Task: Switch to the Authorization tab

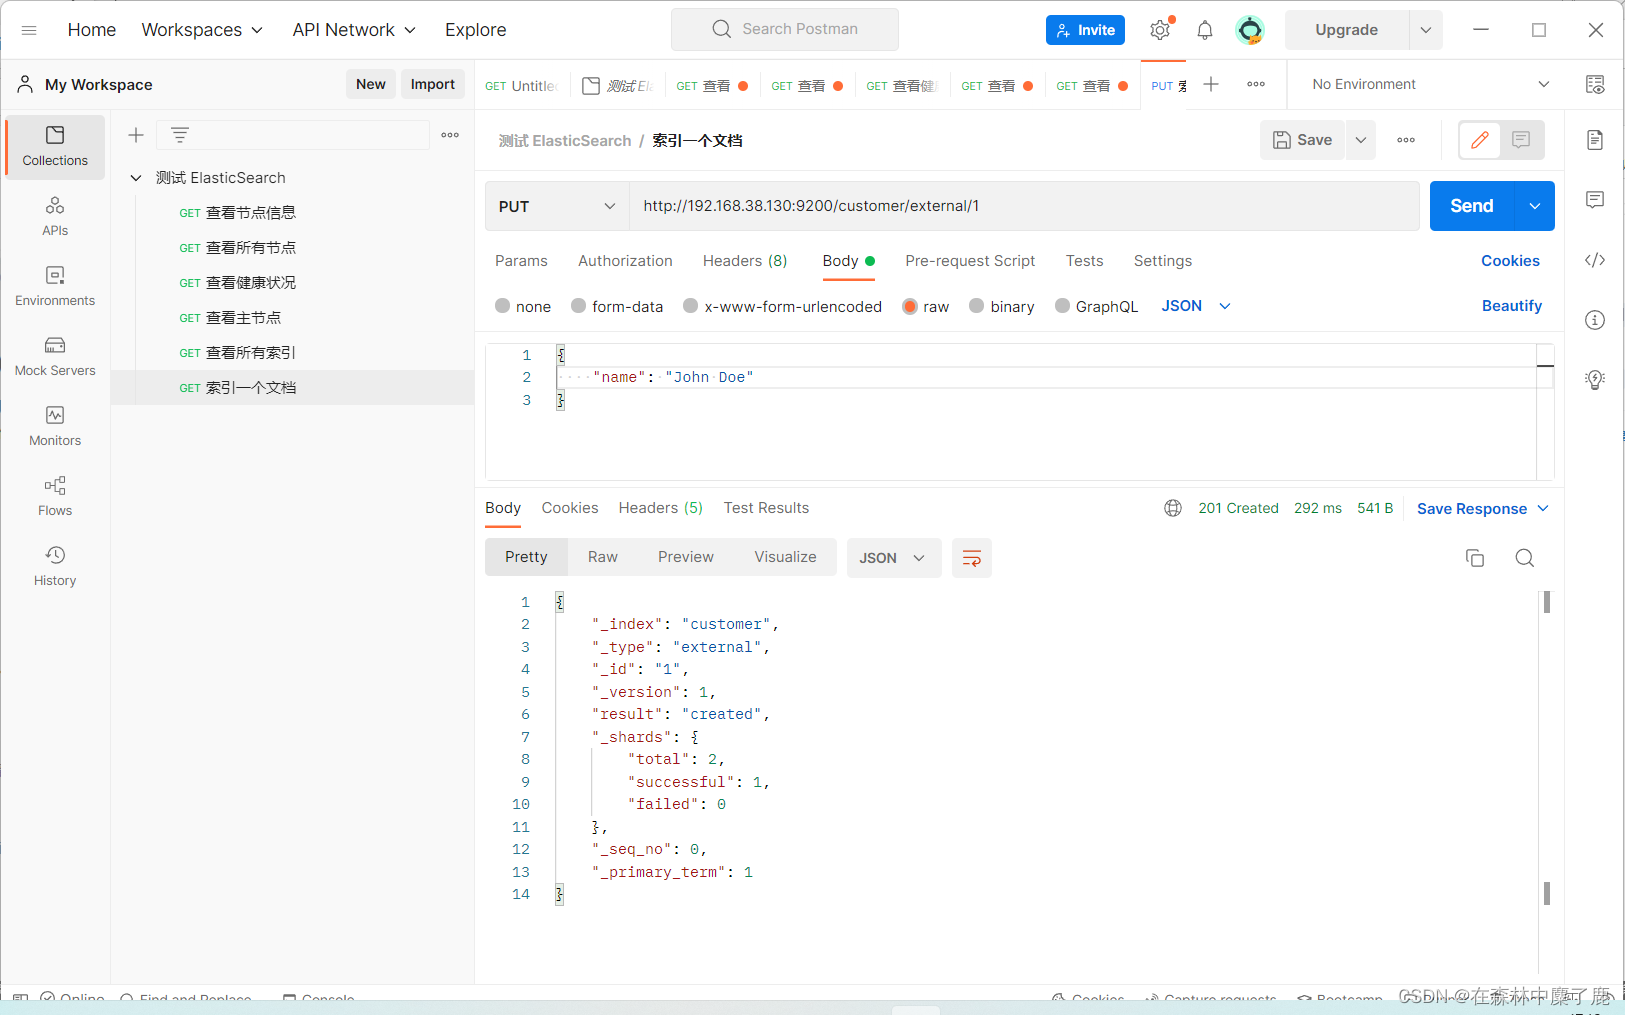Action: coord(625,261)
